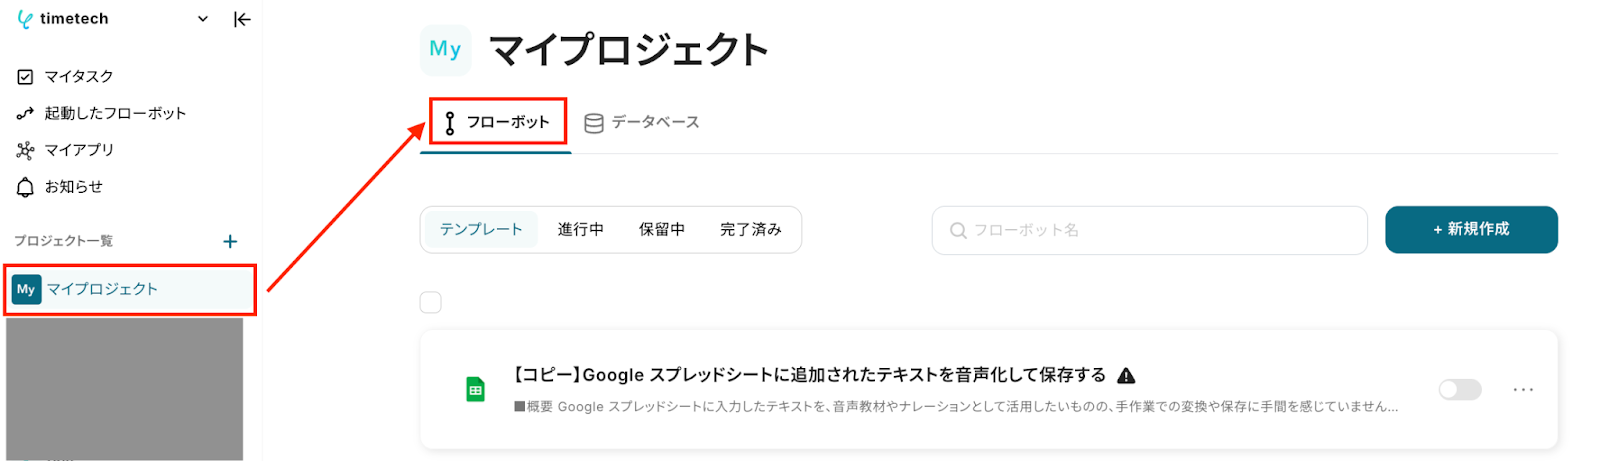Switch to the データベース tab
This screenshot has width=1600, height=461.
pos(642,122)
